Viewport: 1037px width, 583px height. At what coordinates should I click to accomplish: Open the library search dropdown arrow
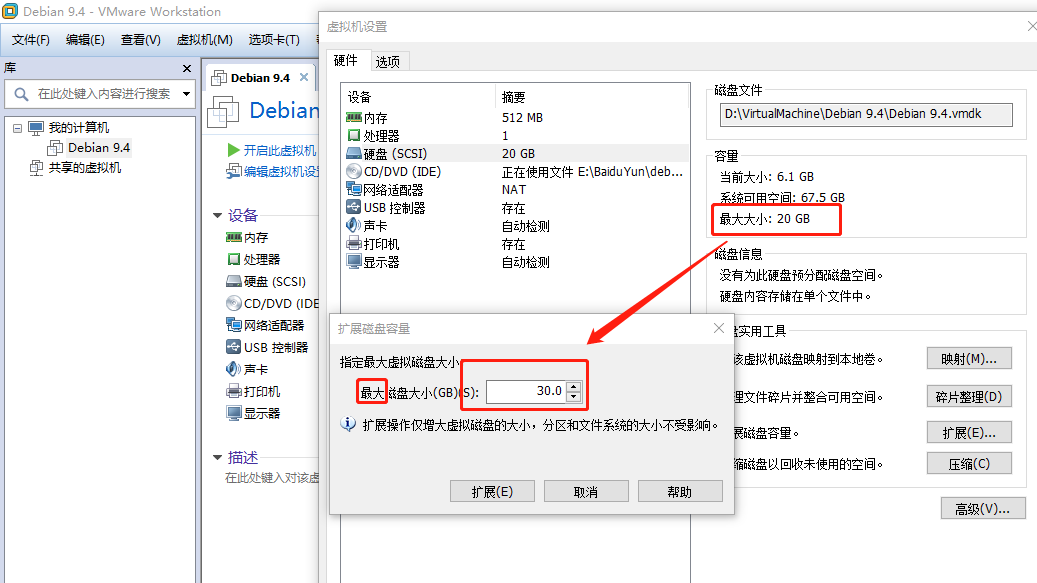(x=187, y=94)
